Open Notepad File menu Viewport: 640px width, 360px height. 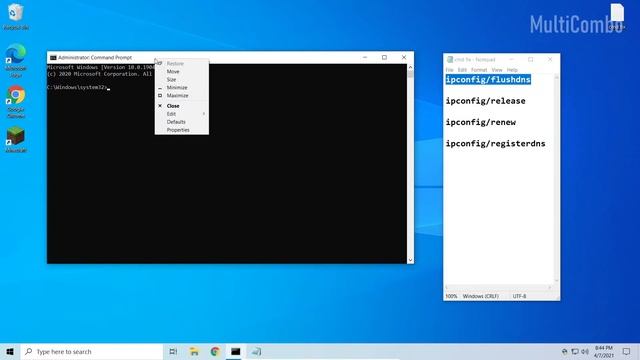click(x=449, y=70)
